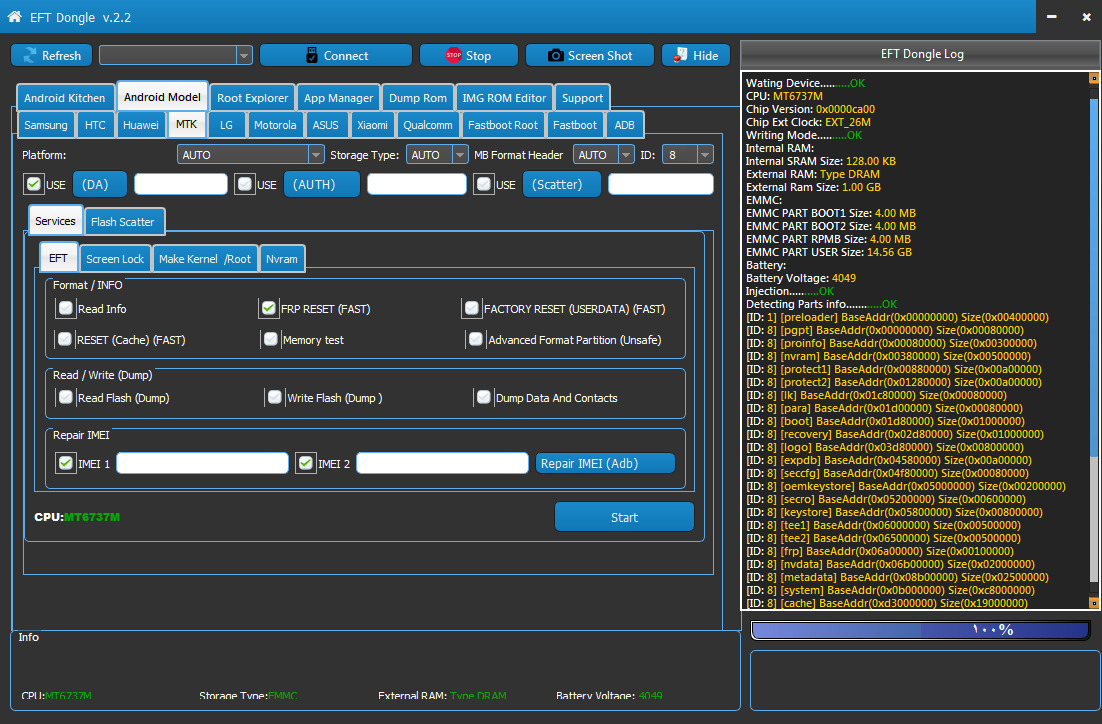Open the Screen Lock tab
This screenshot has height=724, width=1102.
pyautogui.click(x=115, y=259)
